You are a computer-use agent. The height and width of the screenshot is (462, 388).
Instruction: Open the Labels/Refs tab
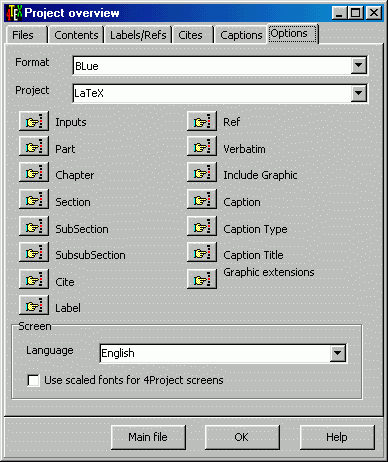(x=138, y=35)
